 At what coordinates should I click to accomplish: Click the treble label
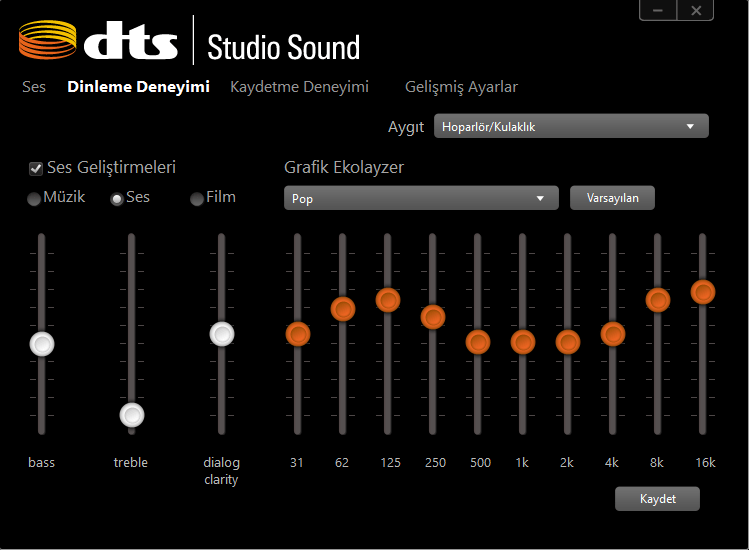[131, 463]
